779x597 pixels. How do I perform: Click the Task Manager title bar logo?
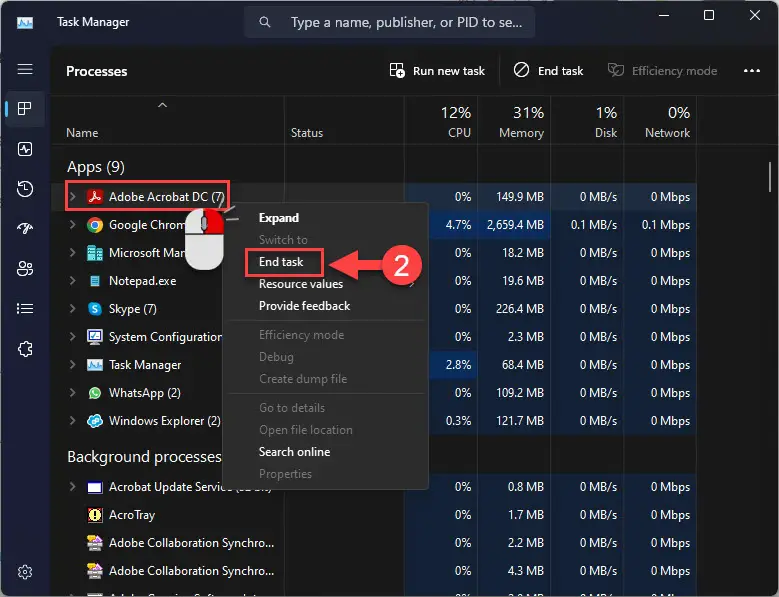pos(25,22)
